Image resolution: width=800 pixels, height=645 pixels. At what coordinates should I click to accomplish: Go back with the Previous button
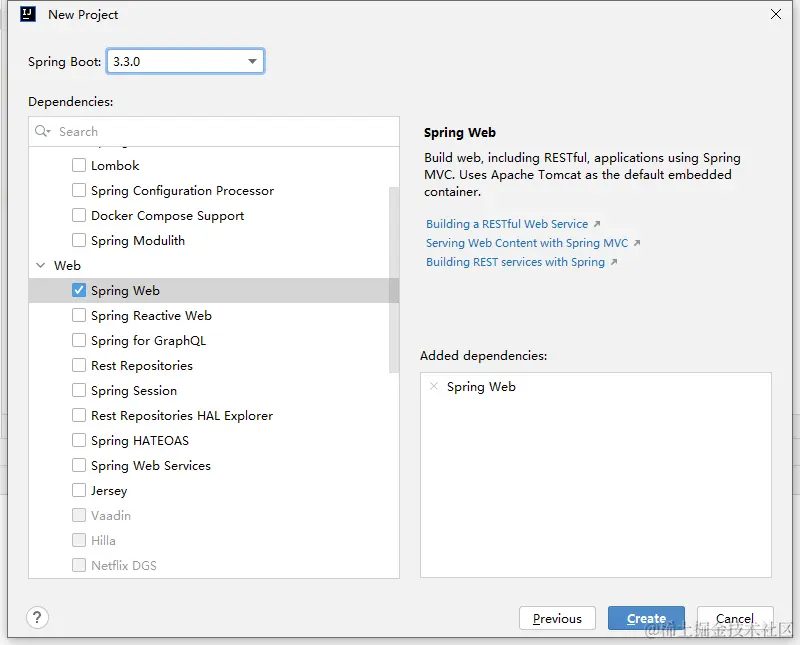point(557,618)
